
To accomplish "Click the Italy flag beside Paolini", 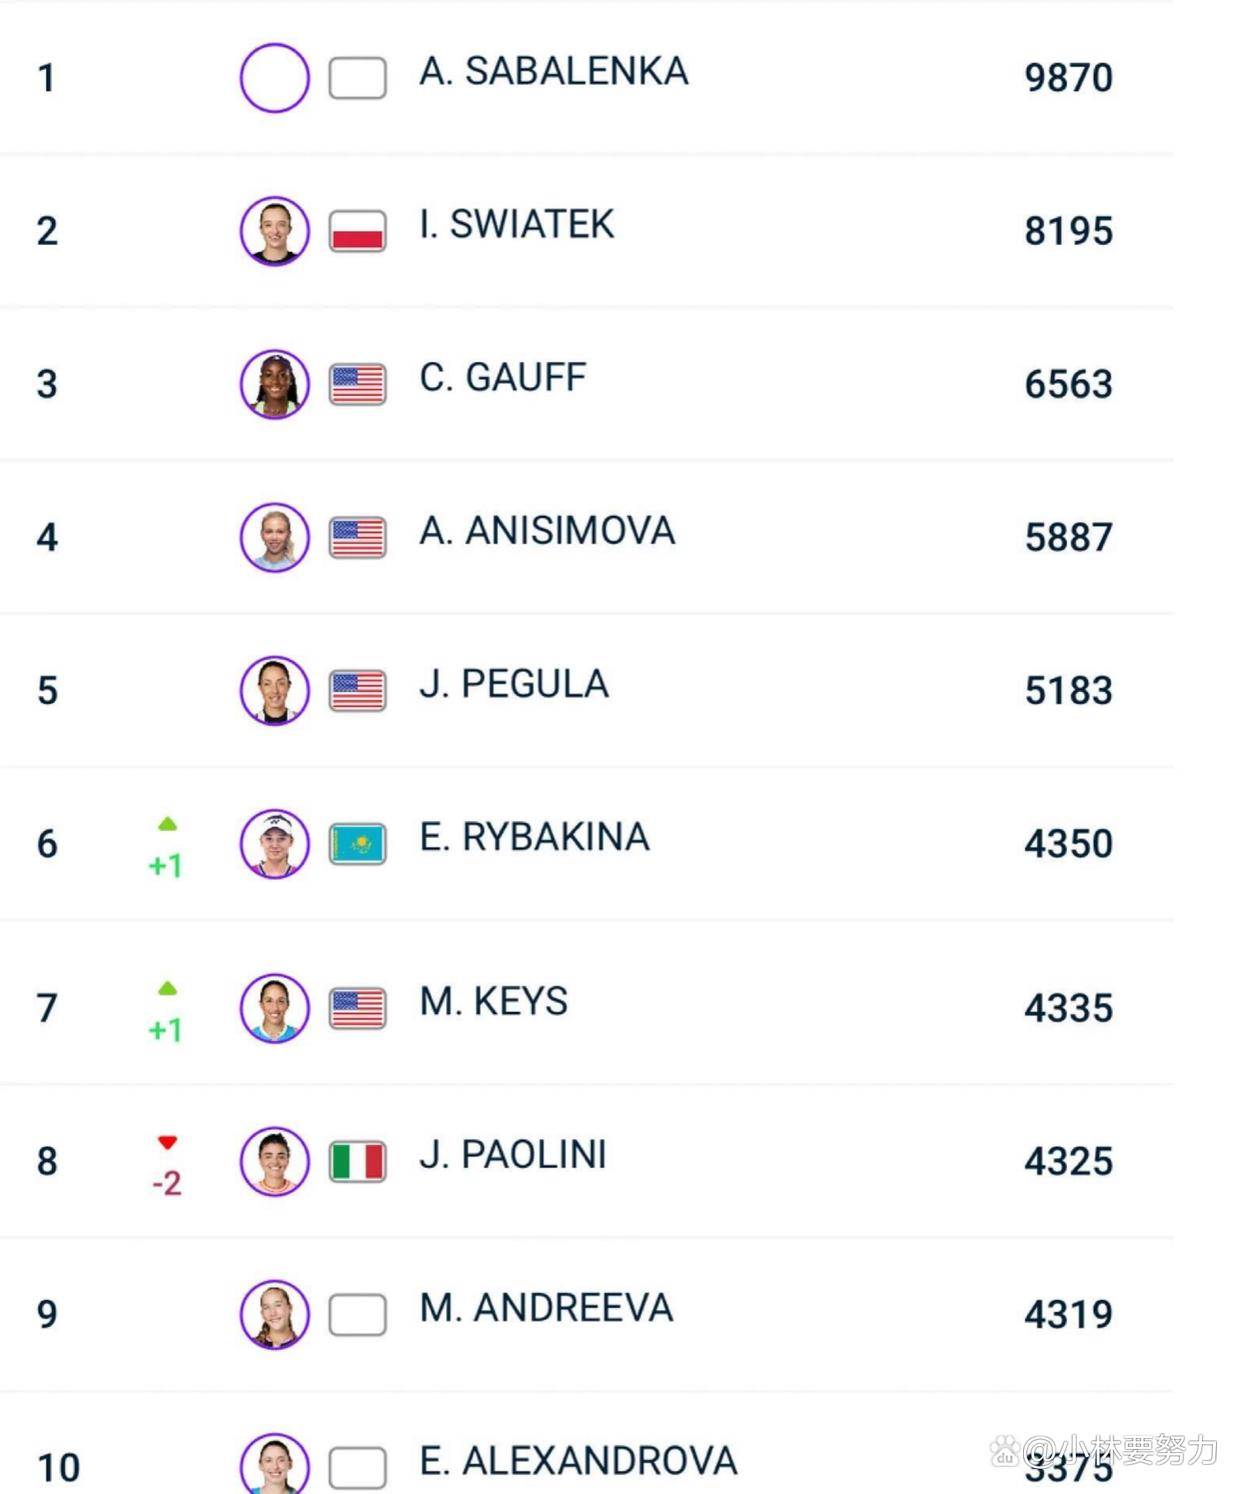I will coord(358,1162).
